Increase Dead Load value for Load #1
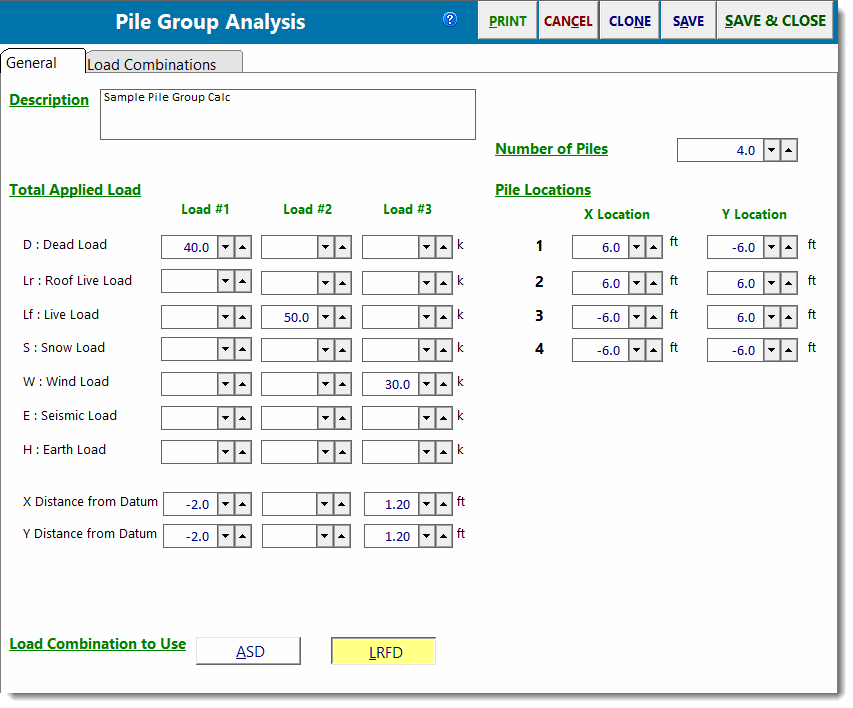The width and height of the screenshot is (853, 708). click(x=243, y=247)
